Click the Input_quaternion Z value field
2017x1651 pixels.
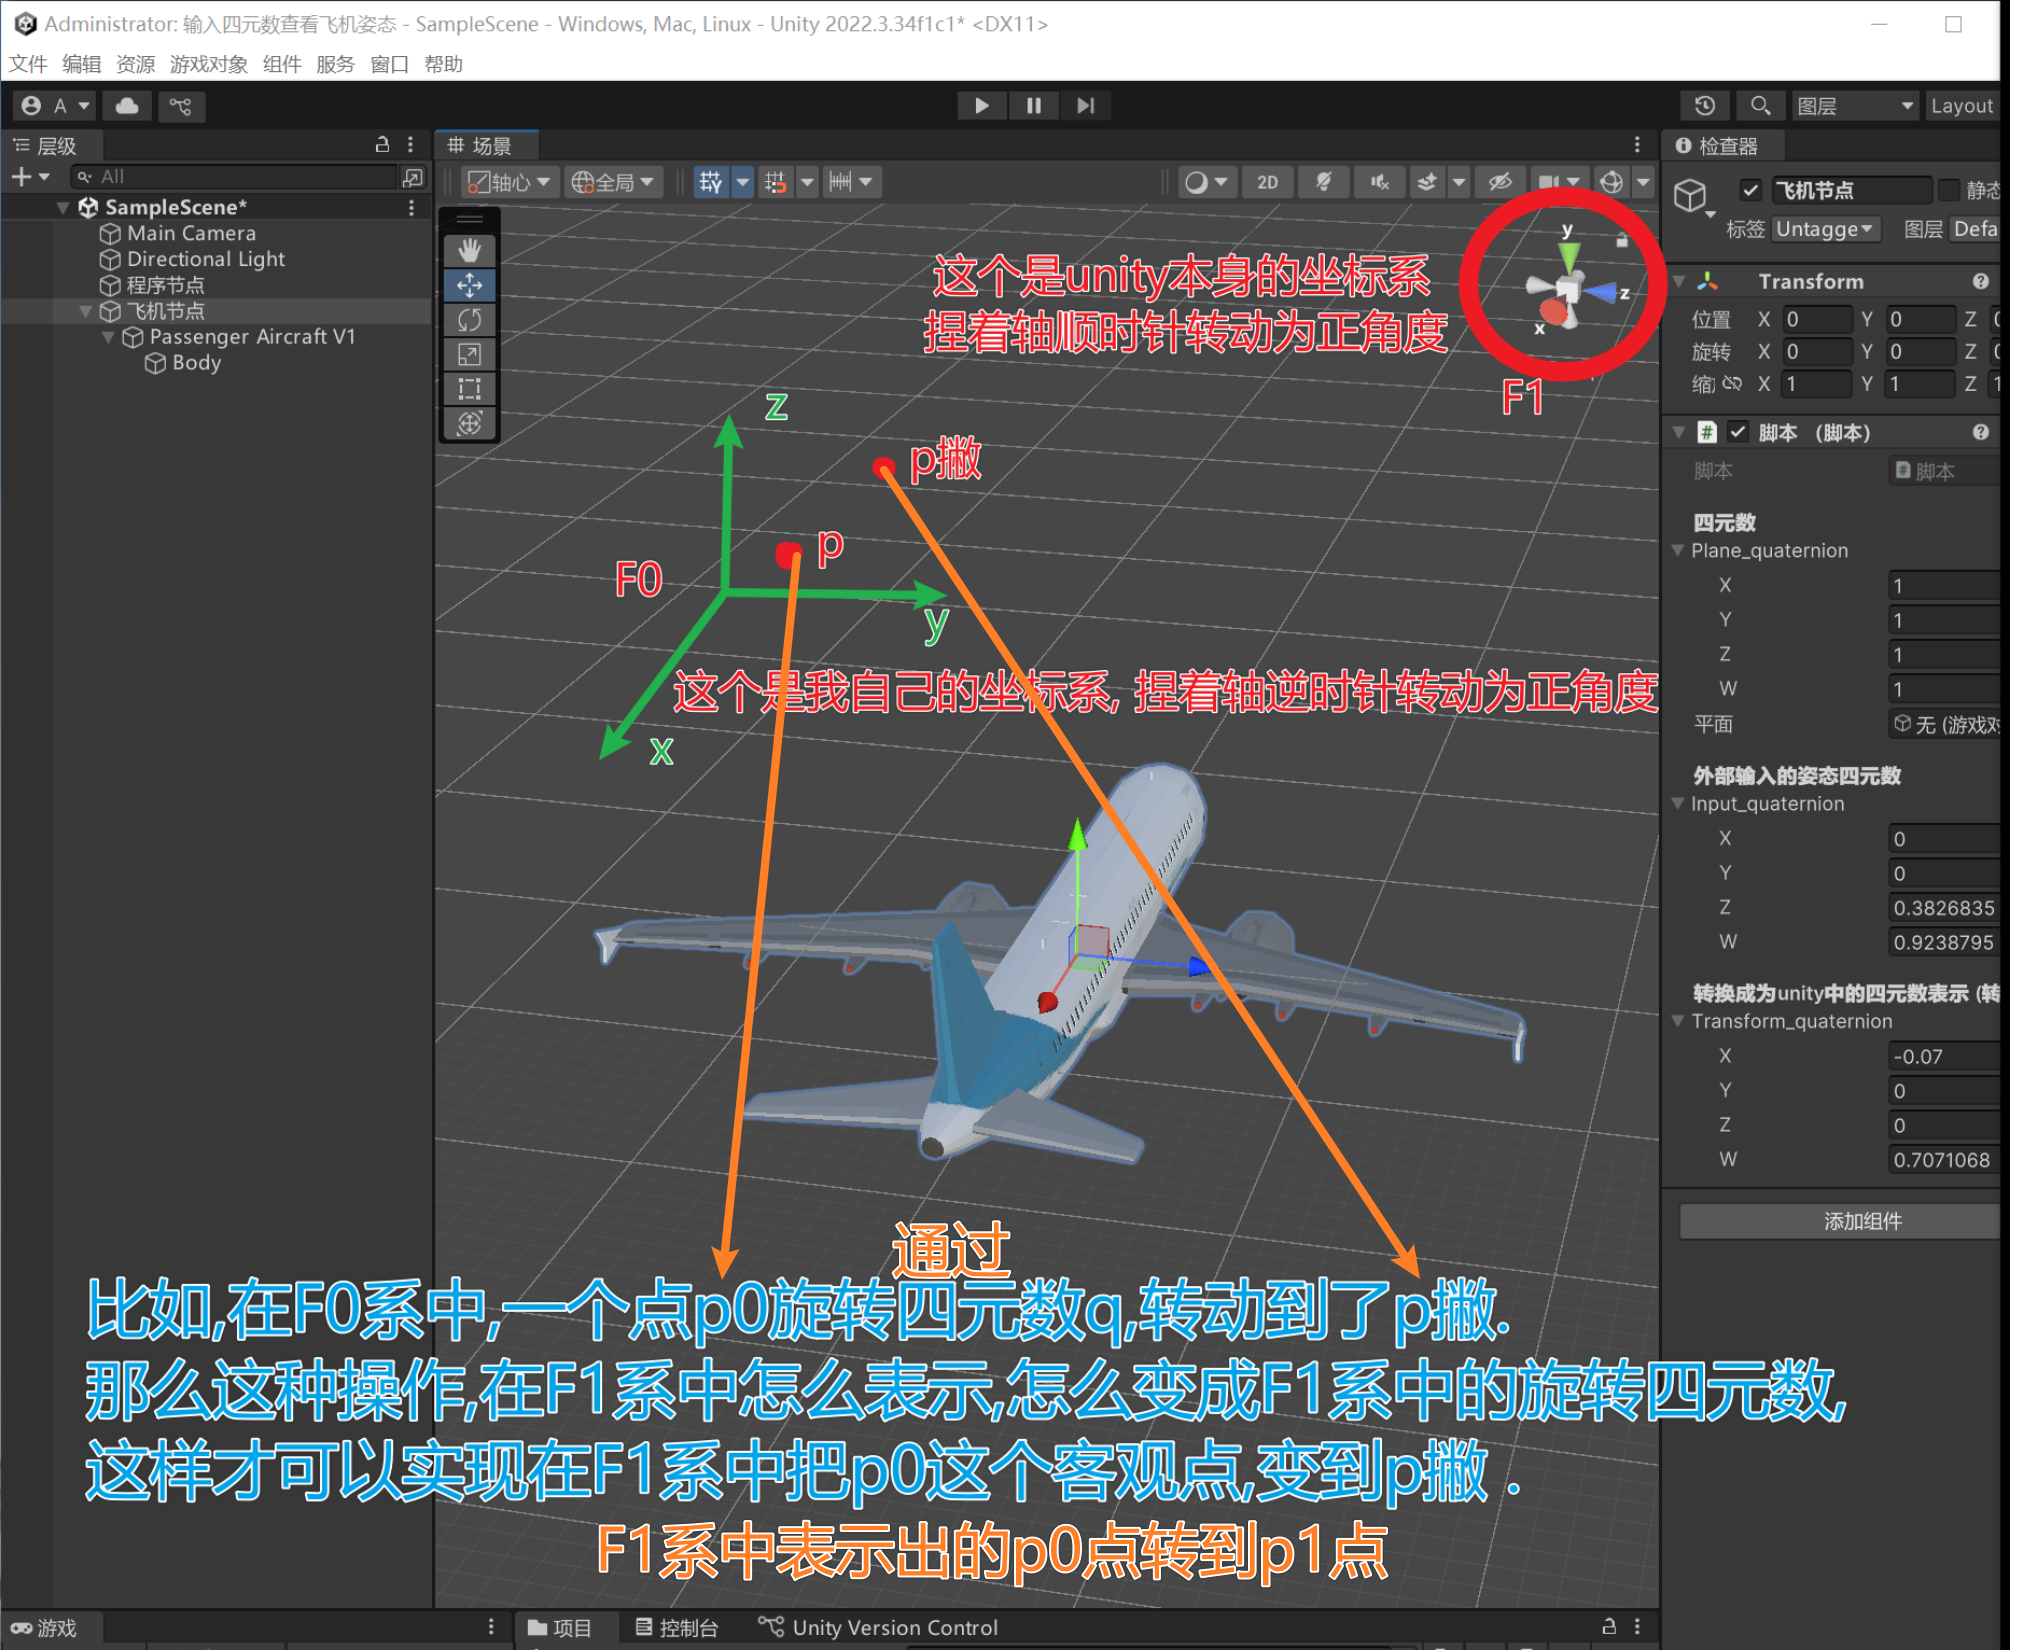point(1943,908)
